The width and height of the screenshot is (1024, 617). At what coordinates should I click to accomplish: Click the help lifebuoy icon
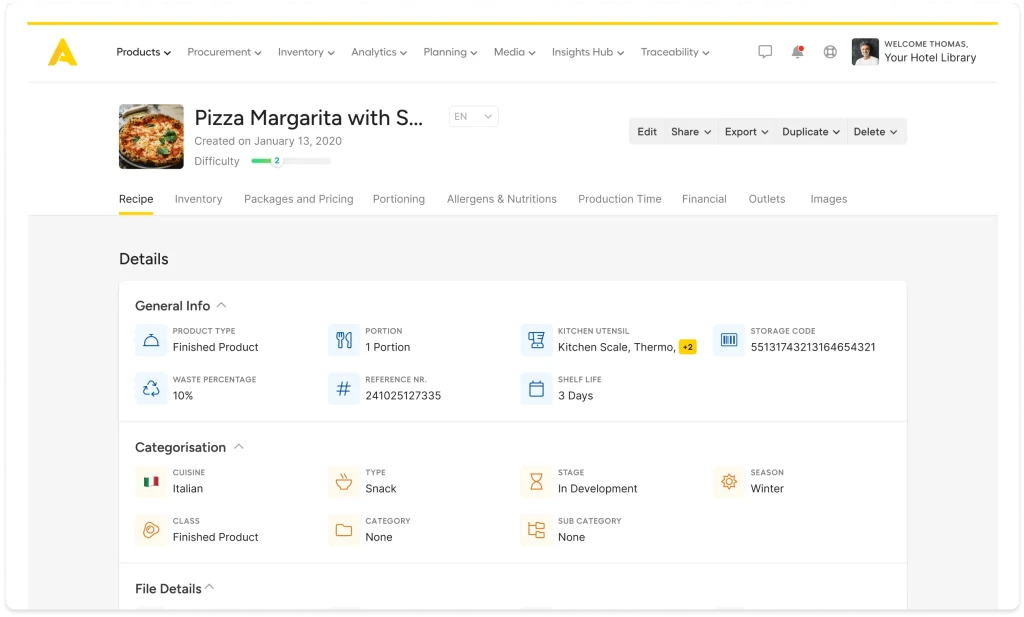coord(830,52)
